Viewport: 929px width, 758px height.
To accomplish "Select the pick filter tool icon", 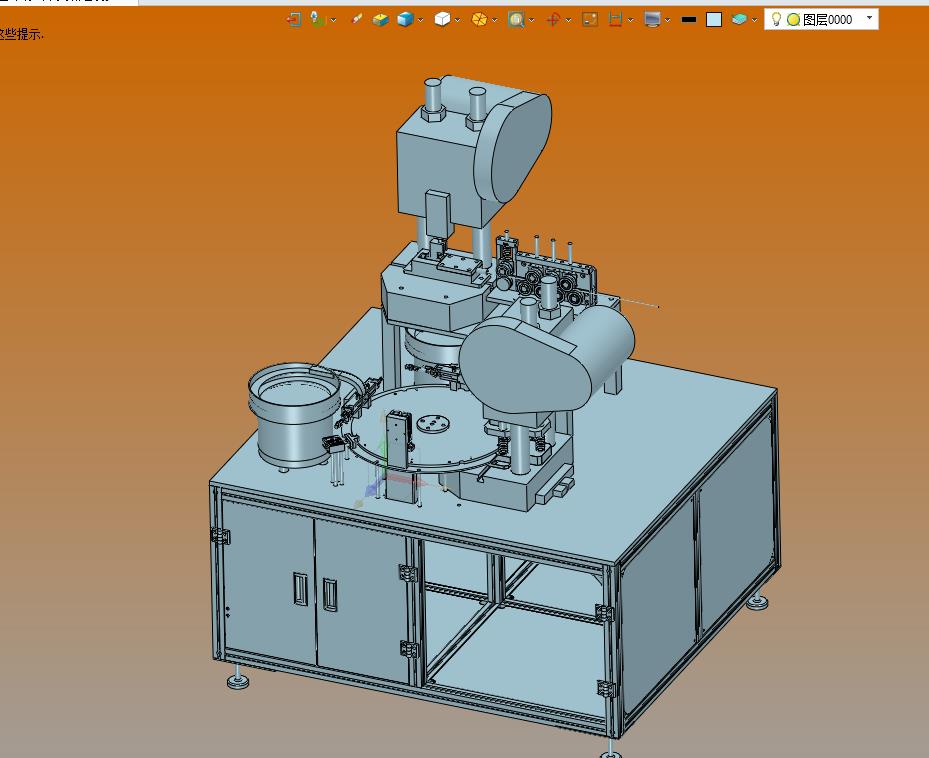I will (318, 20).
